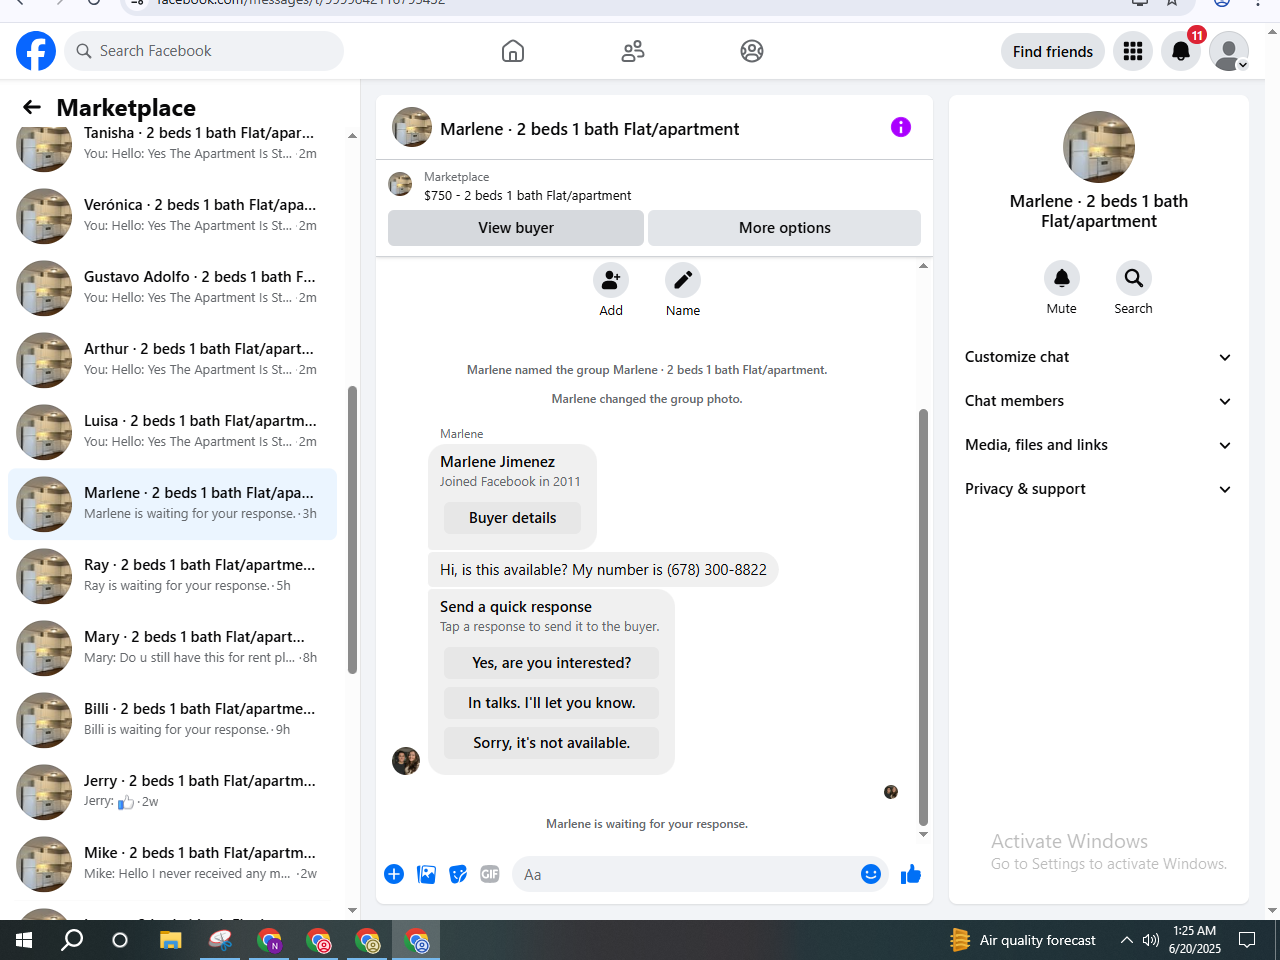This screenshot has width=1280, height=960.
Task: Click the conversation list scrollbar
Action: [352, 530]
